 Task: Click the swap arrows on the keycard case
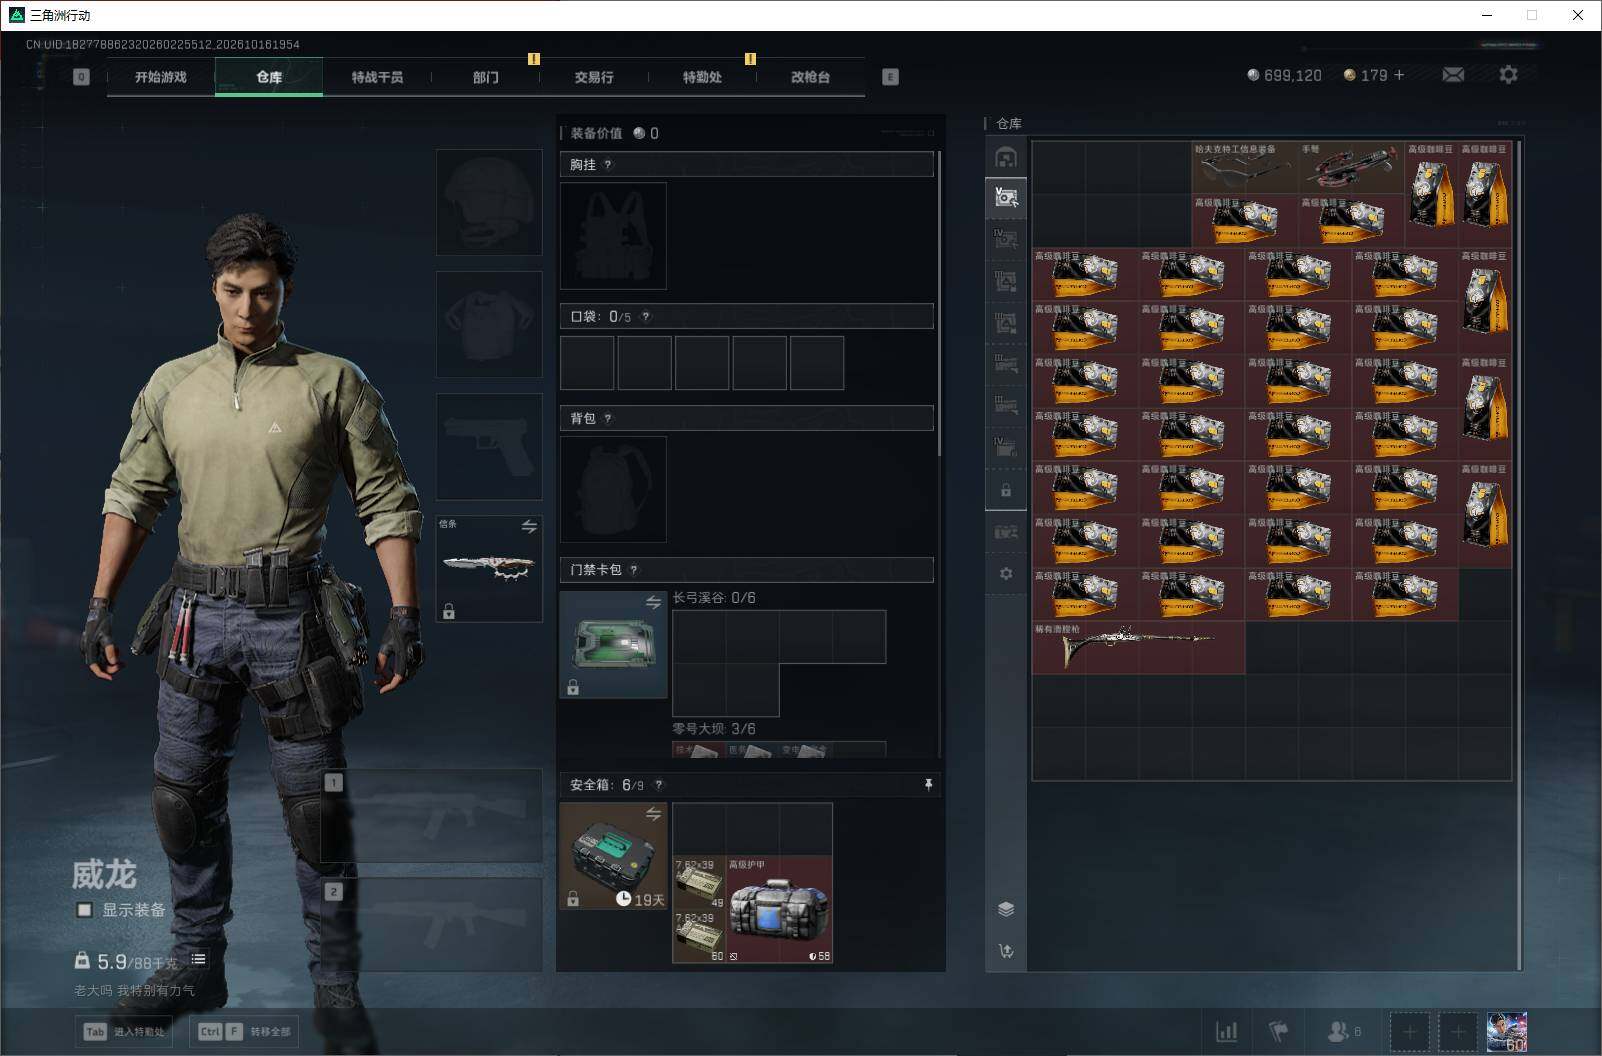point(653,602)
